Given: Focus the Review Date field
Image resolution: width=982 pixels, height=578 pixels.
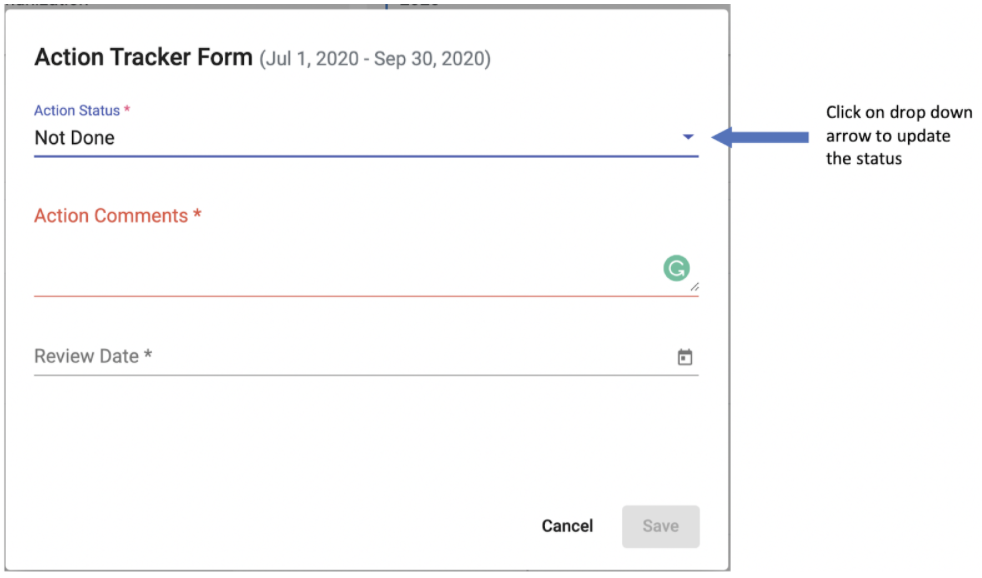Looking at the screenshot, I should tap(366, 356).
